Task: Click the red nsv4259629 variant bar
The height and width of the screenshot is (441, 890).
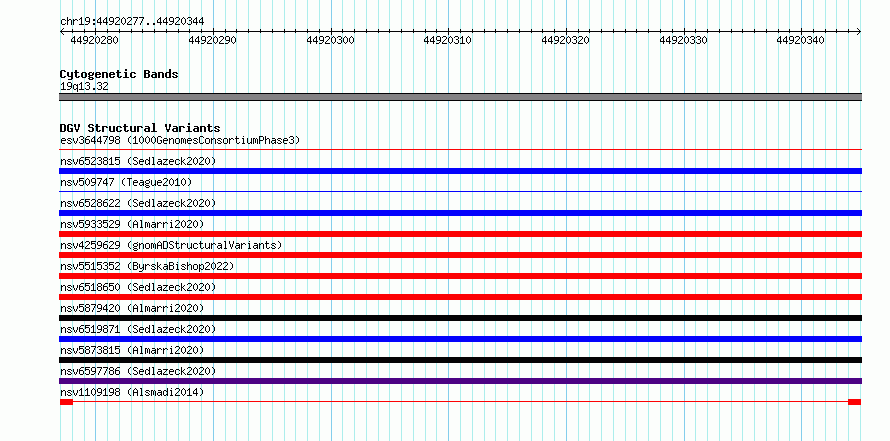Action: (460, 255)
